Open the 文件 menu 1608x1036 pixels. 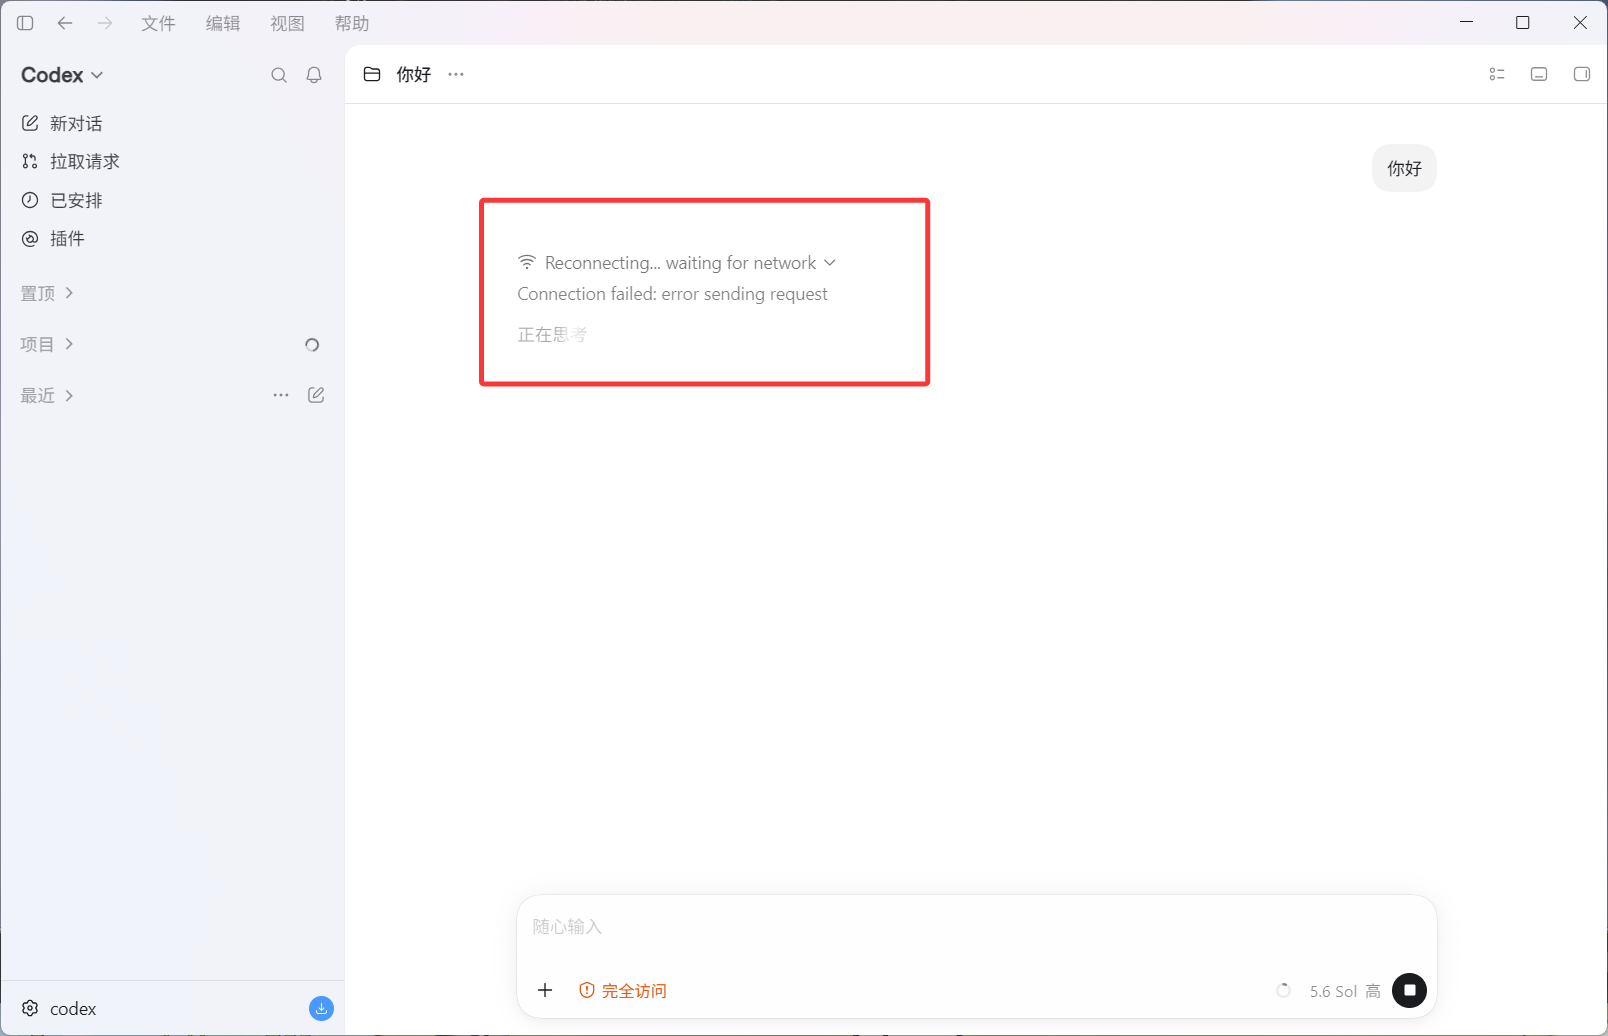tap(158, 23)
